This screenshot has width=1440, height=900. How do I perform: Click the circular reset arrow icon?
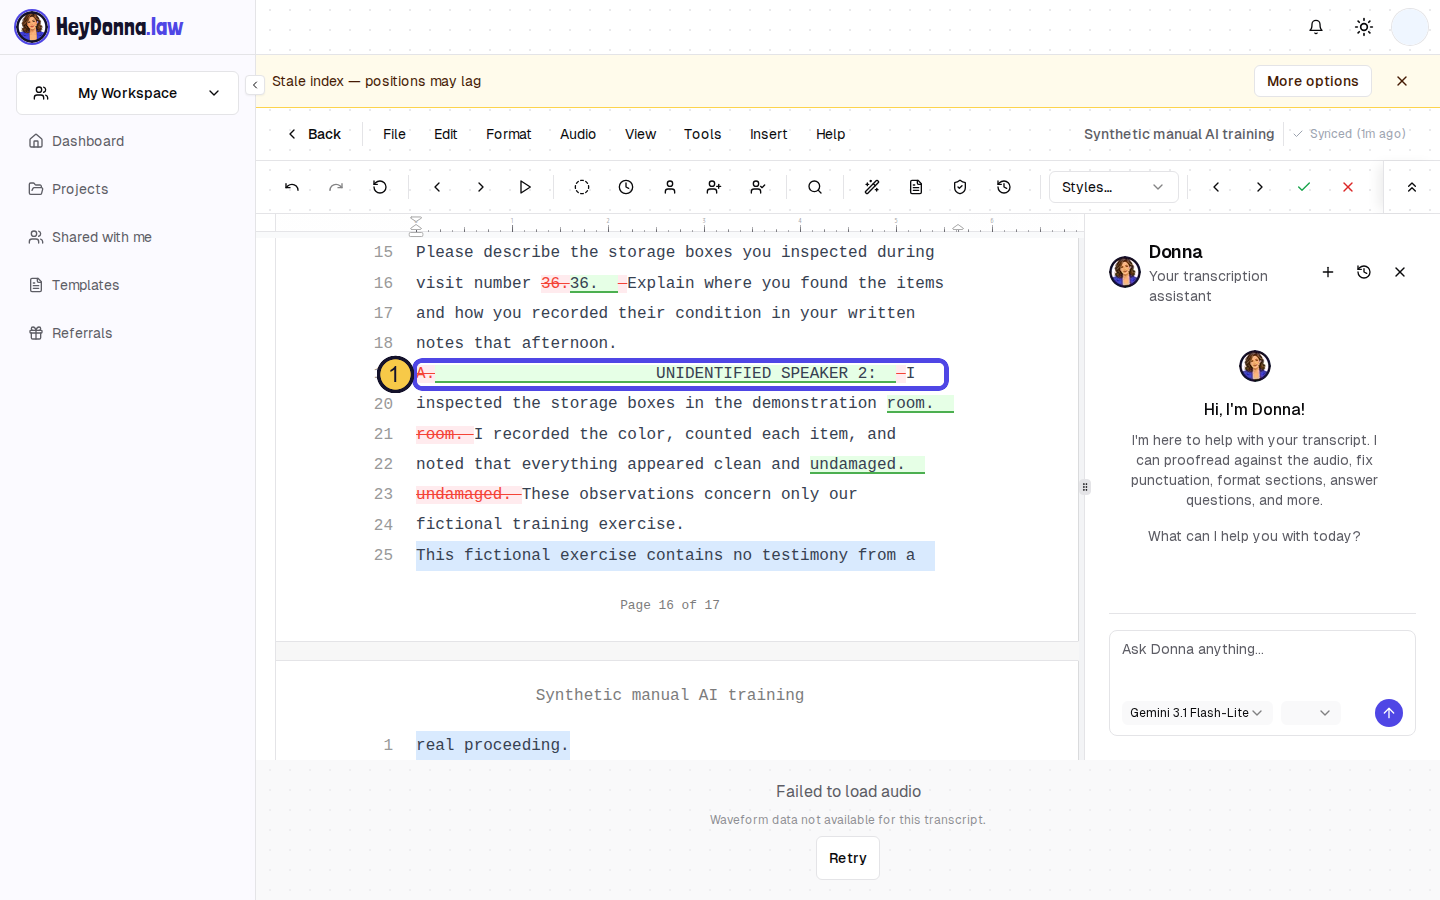click(x=380, y=187)
